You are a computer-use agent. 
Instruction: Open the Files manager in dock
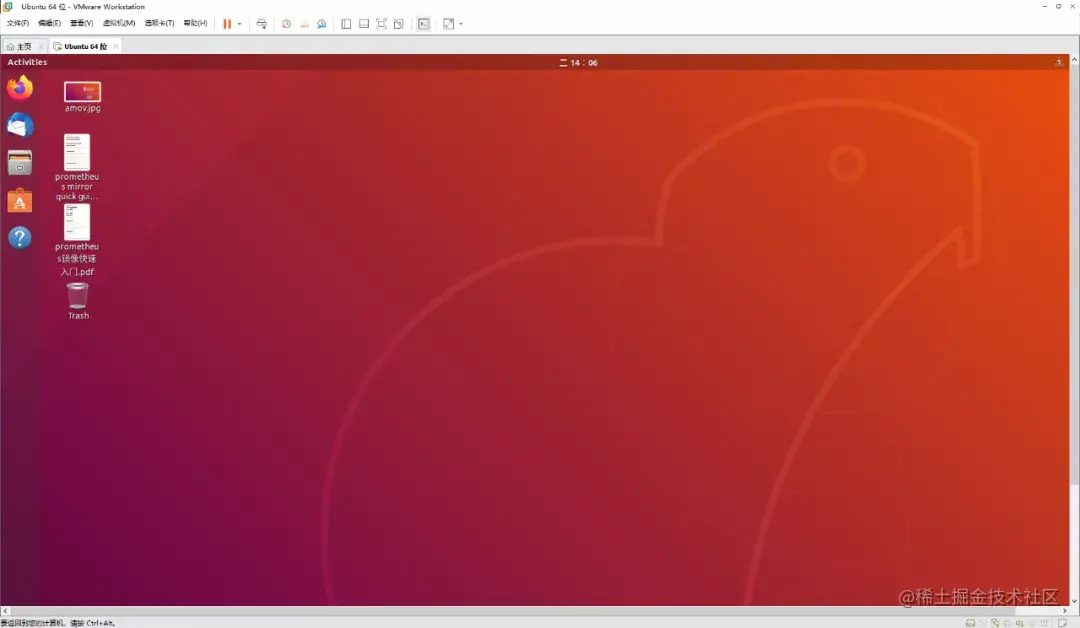20,163
